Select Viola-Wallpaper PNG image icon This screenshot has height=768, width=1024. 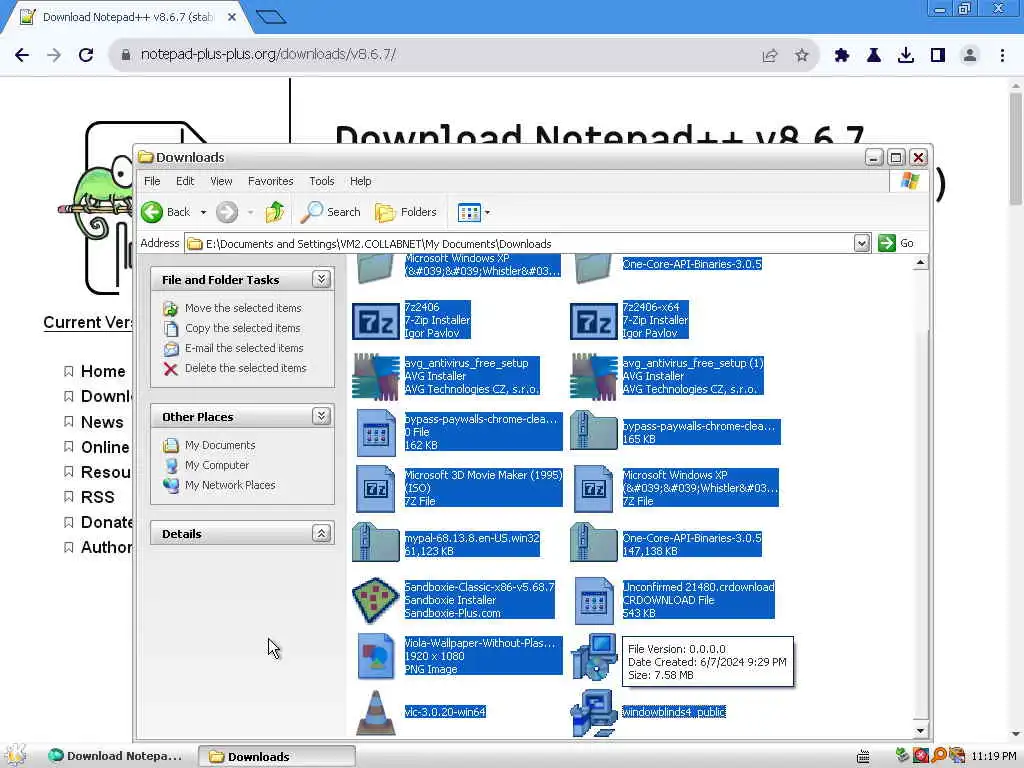click(x=376, y=656)
